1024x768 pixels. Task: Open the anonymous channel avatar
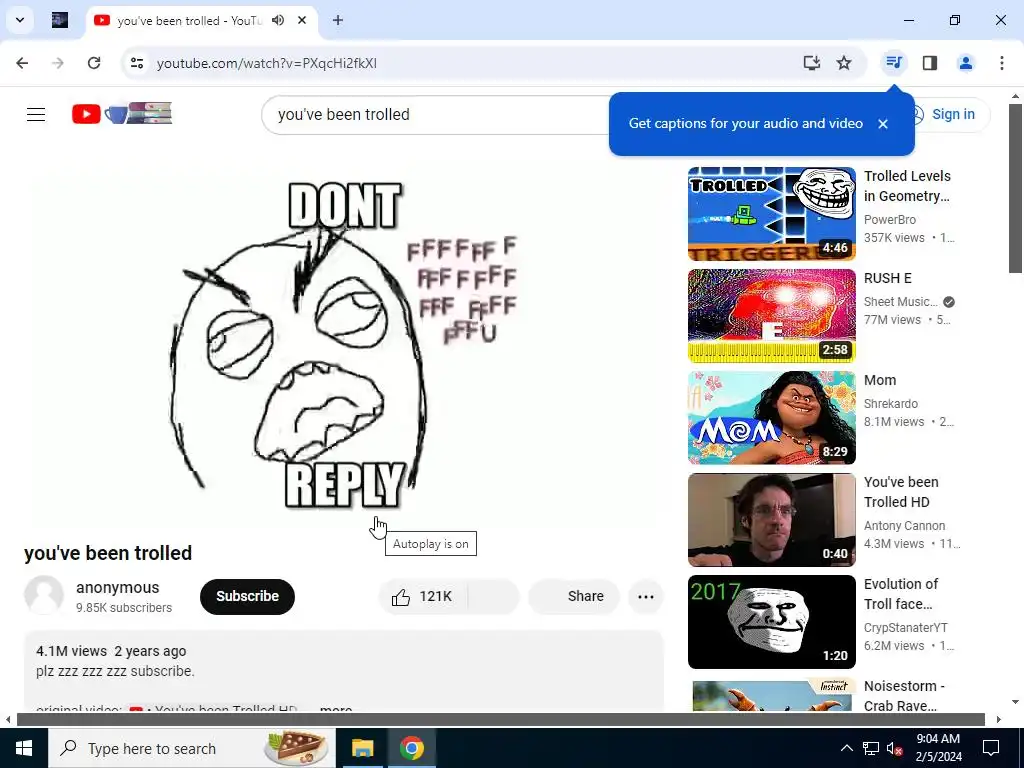[x=44, y=595]
